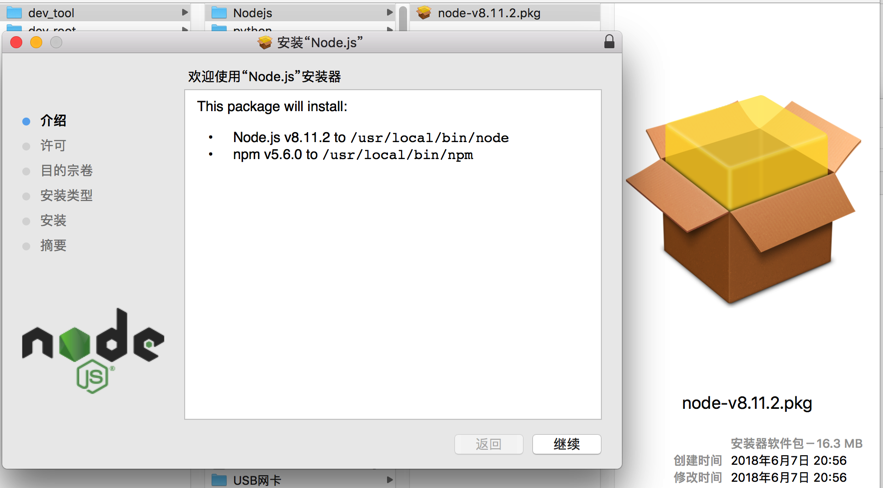The image size is (883, 488).
Task: Select the Nodejs folder in Finder
Action: (x=301, y=12)
